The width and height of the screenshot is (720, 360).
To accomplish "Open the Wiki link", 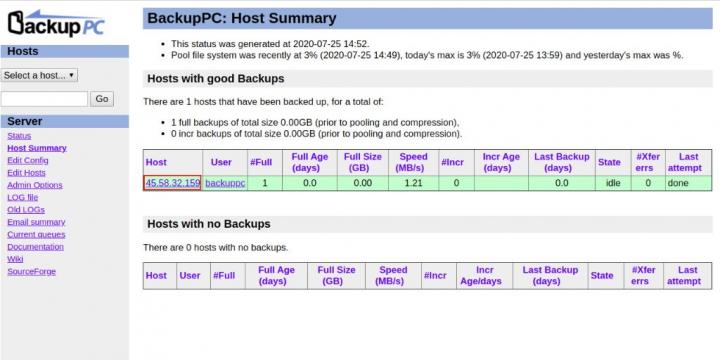I will click(x=15, y=259).
